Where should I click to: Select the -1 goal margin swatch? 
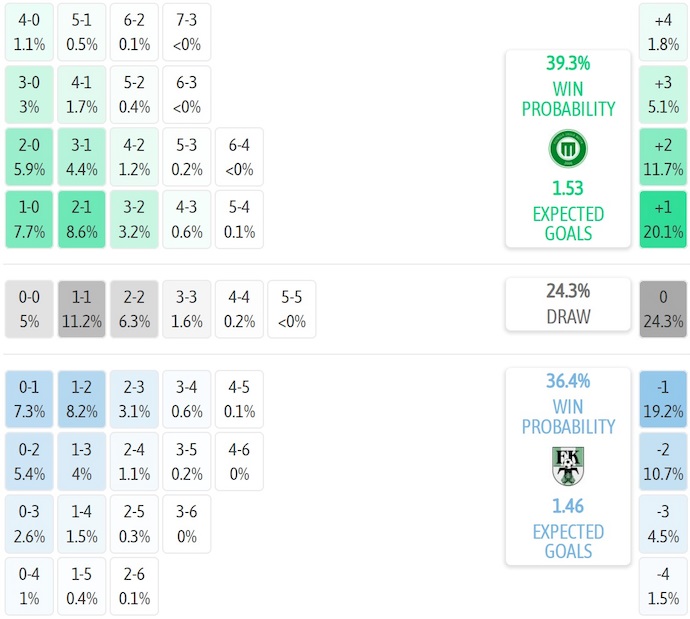[x=663, y=399]
